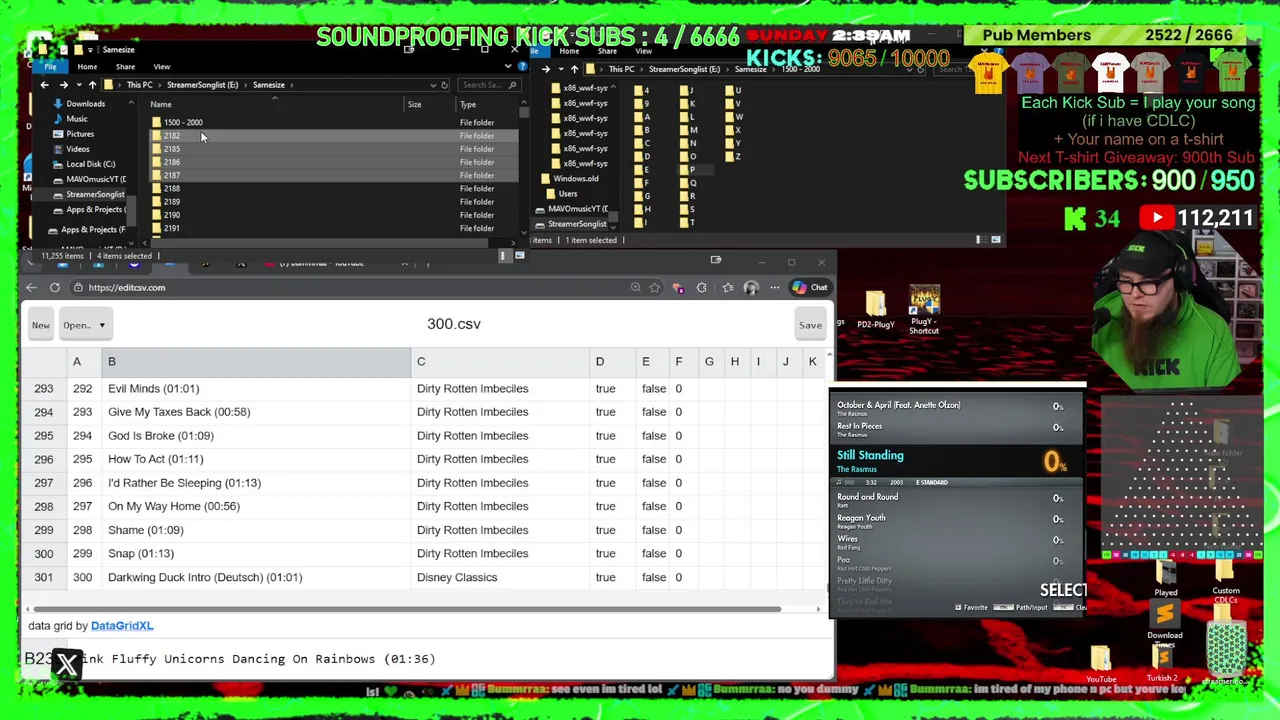Open the browser extensions icon

click(x=701, y=288)
